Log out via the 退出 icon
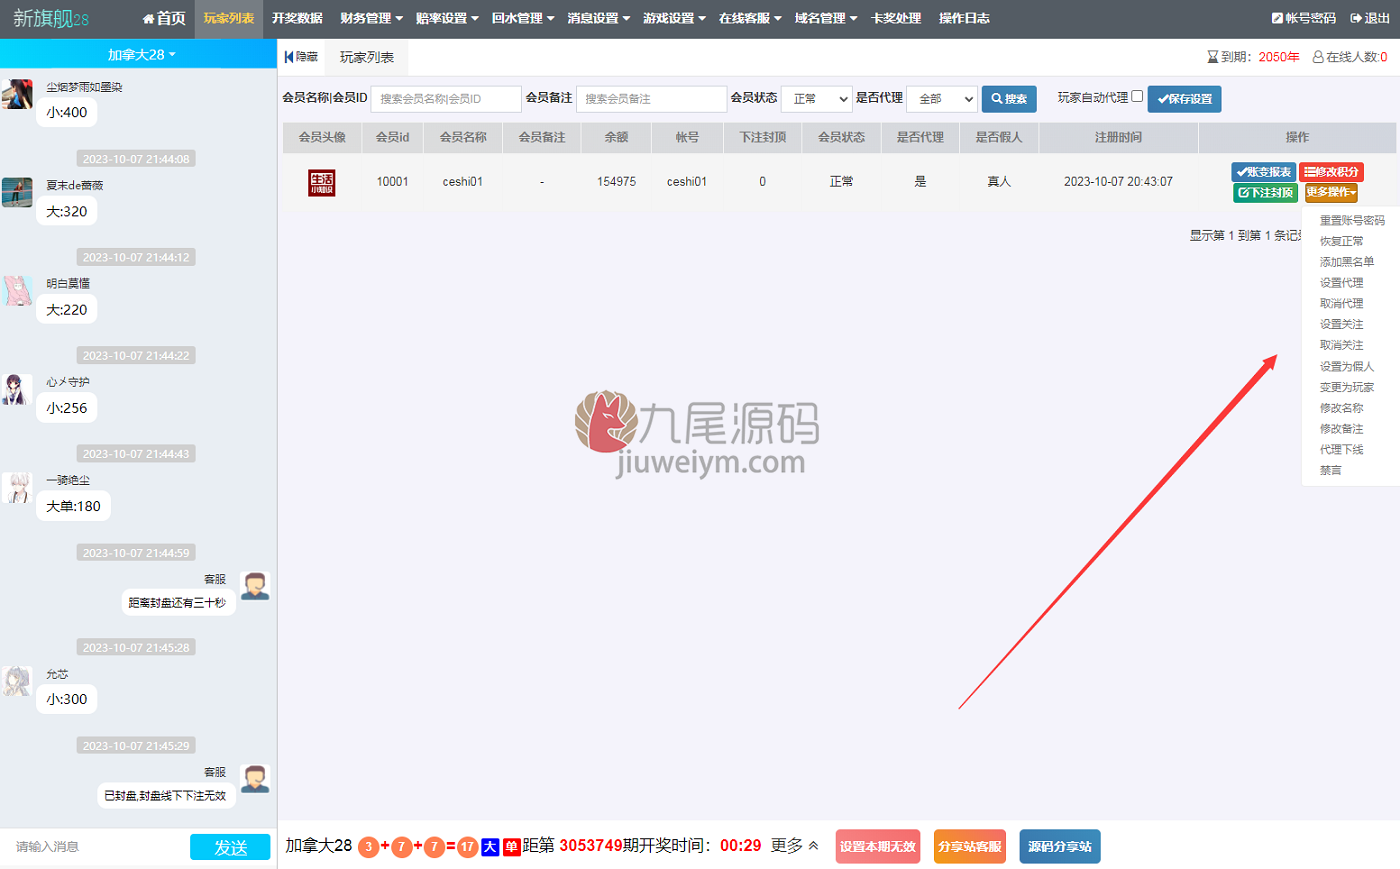 click(1356, 18)
